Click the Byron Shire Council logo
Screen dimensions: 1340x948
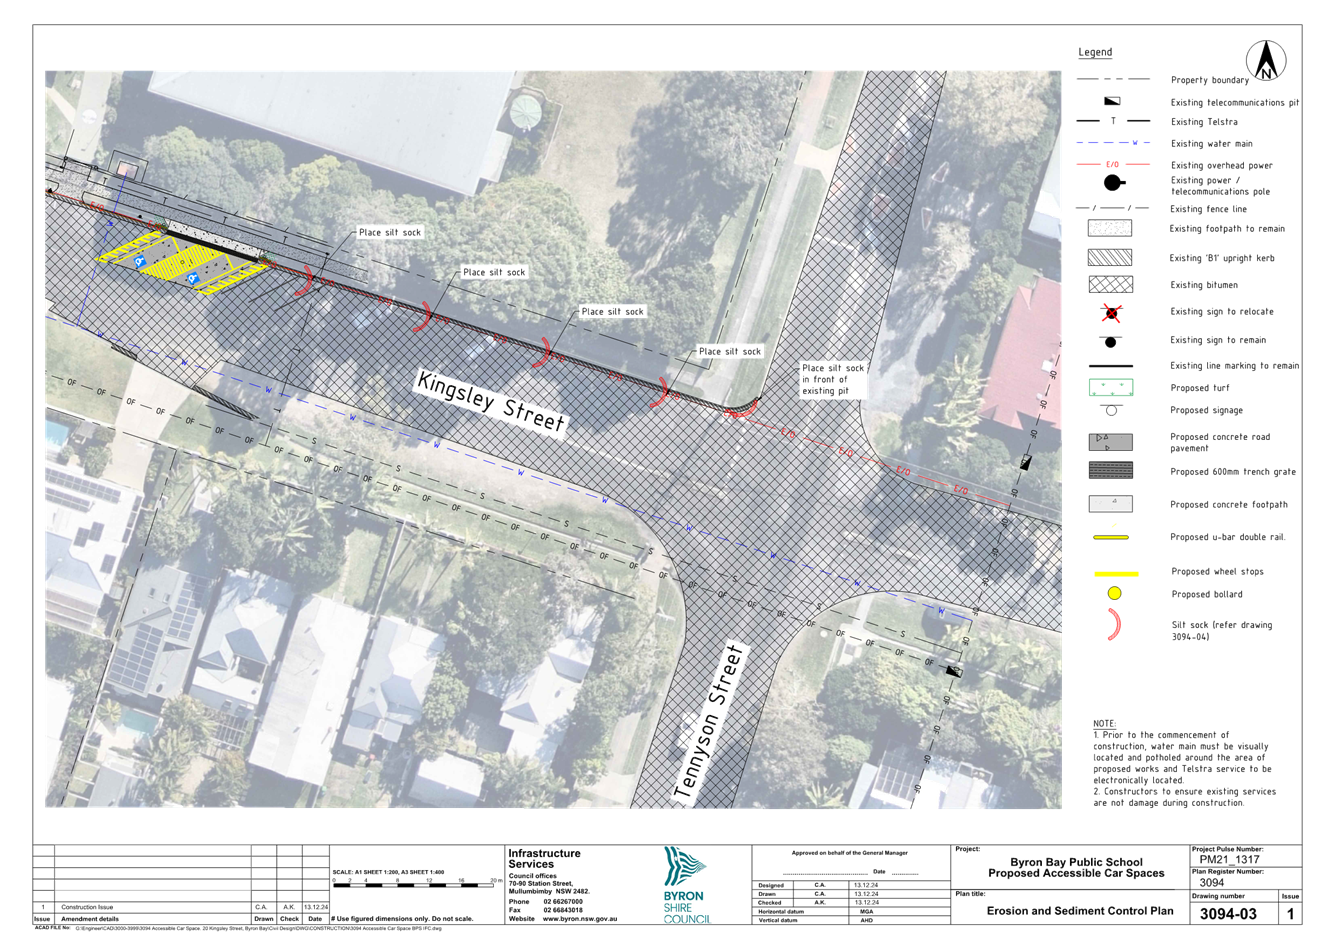click(685, 885)
